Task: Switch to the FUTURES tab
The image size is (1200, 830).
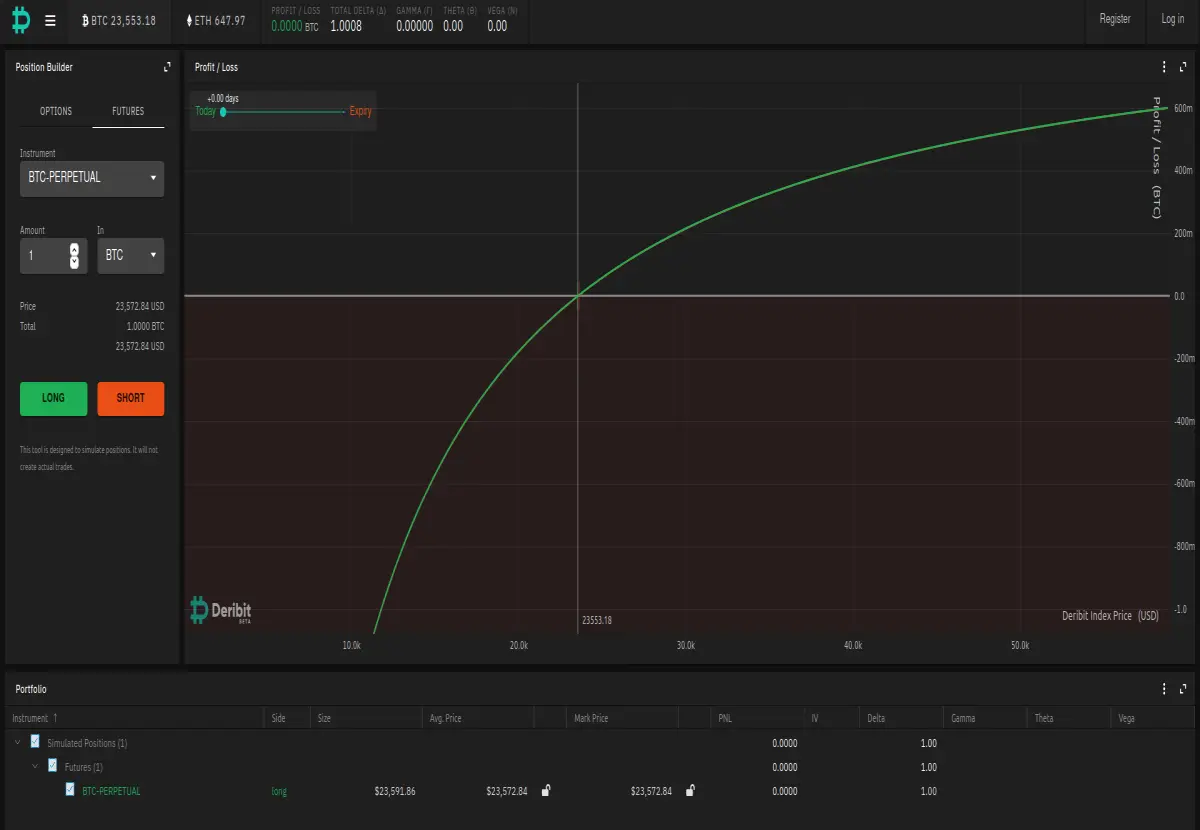Action: point(128,111)
